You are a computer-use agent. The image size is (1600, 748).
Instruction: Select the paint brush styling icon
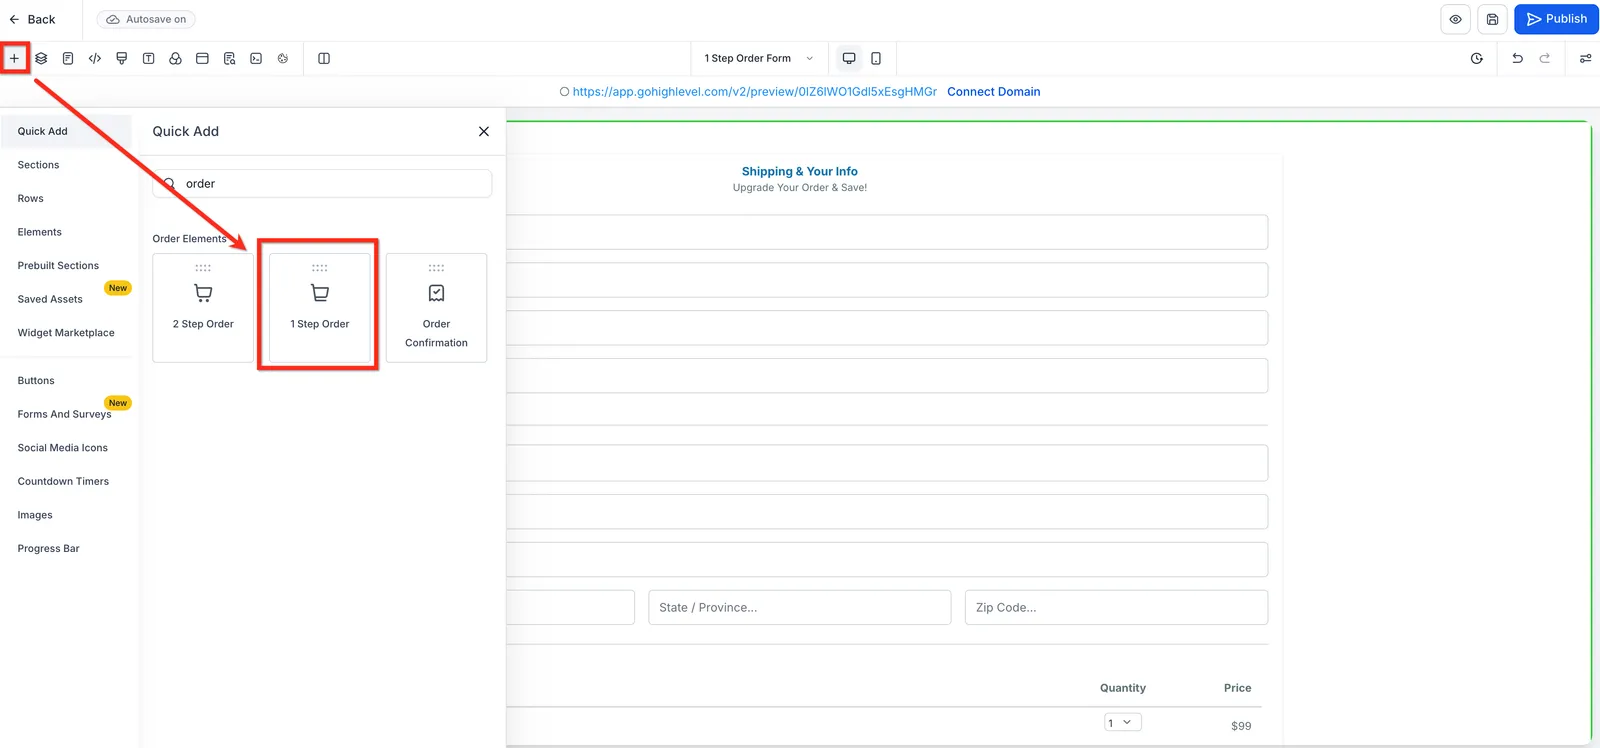point(122,58)
